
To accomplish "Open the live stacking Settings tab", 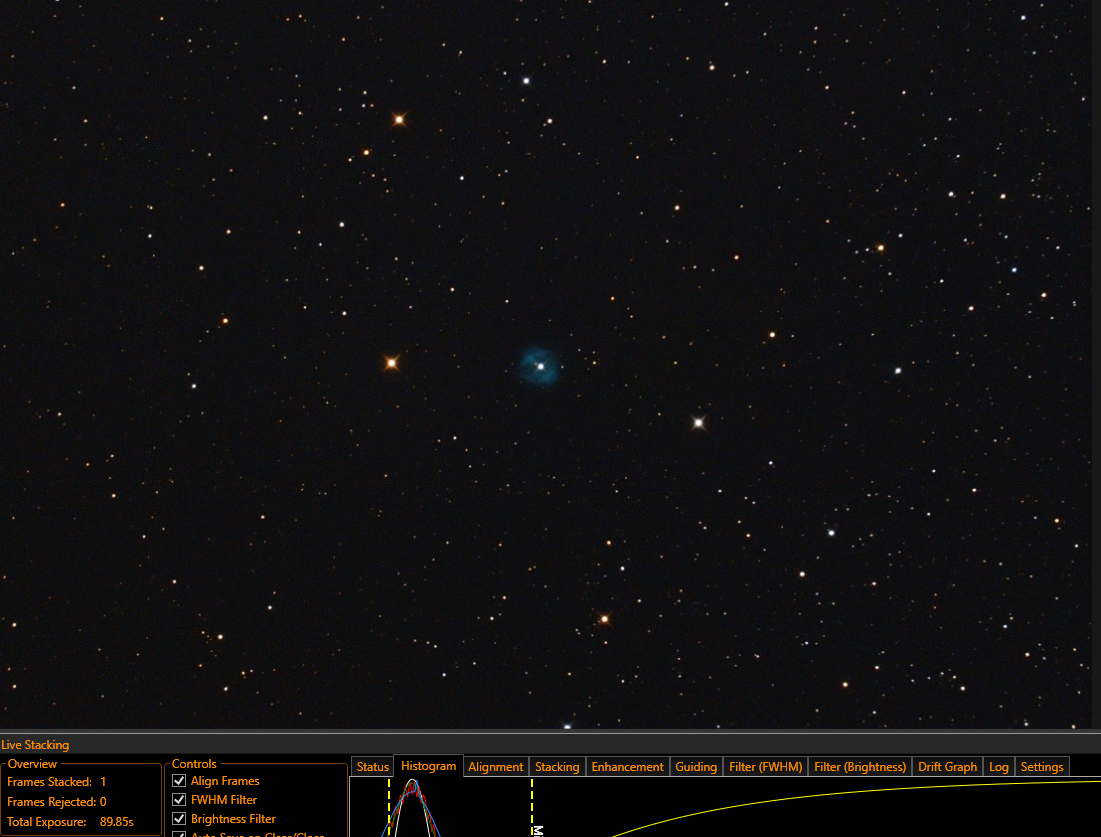I will [1042, 767].
